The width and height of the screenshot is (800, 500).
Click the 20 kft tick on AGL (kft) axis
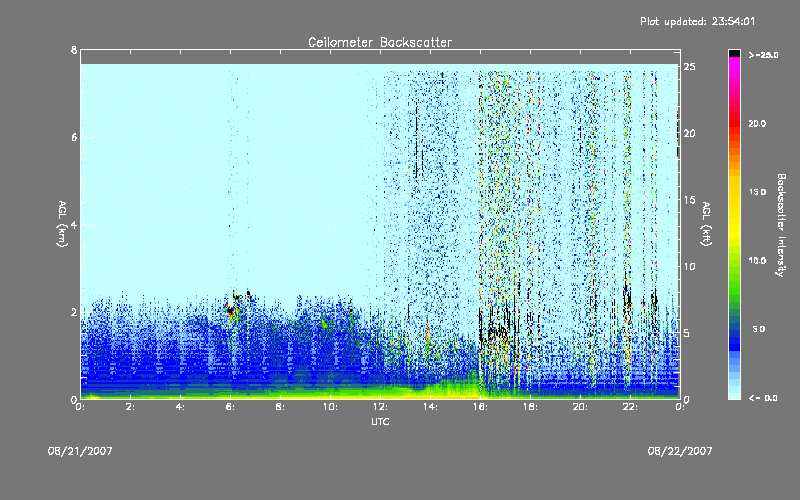[x=689, y=133]
